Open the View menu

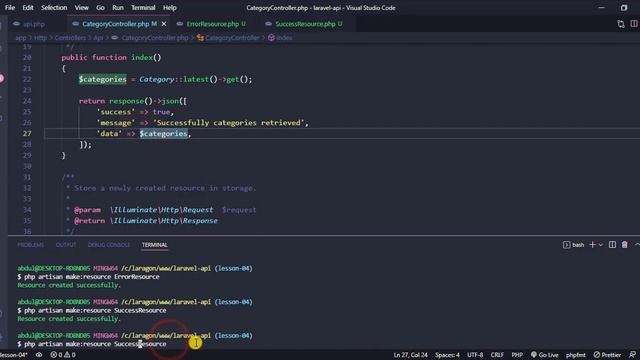pos(82,7)
